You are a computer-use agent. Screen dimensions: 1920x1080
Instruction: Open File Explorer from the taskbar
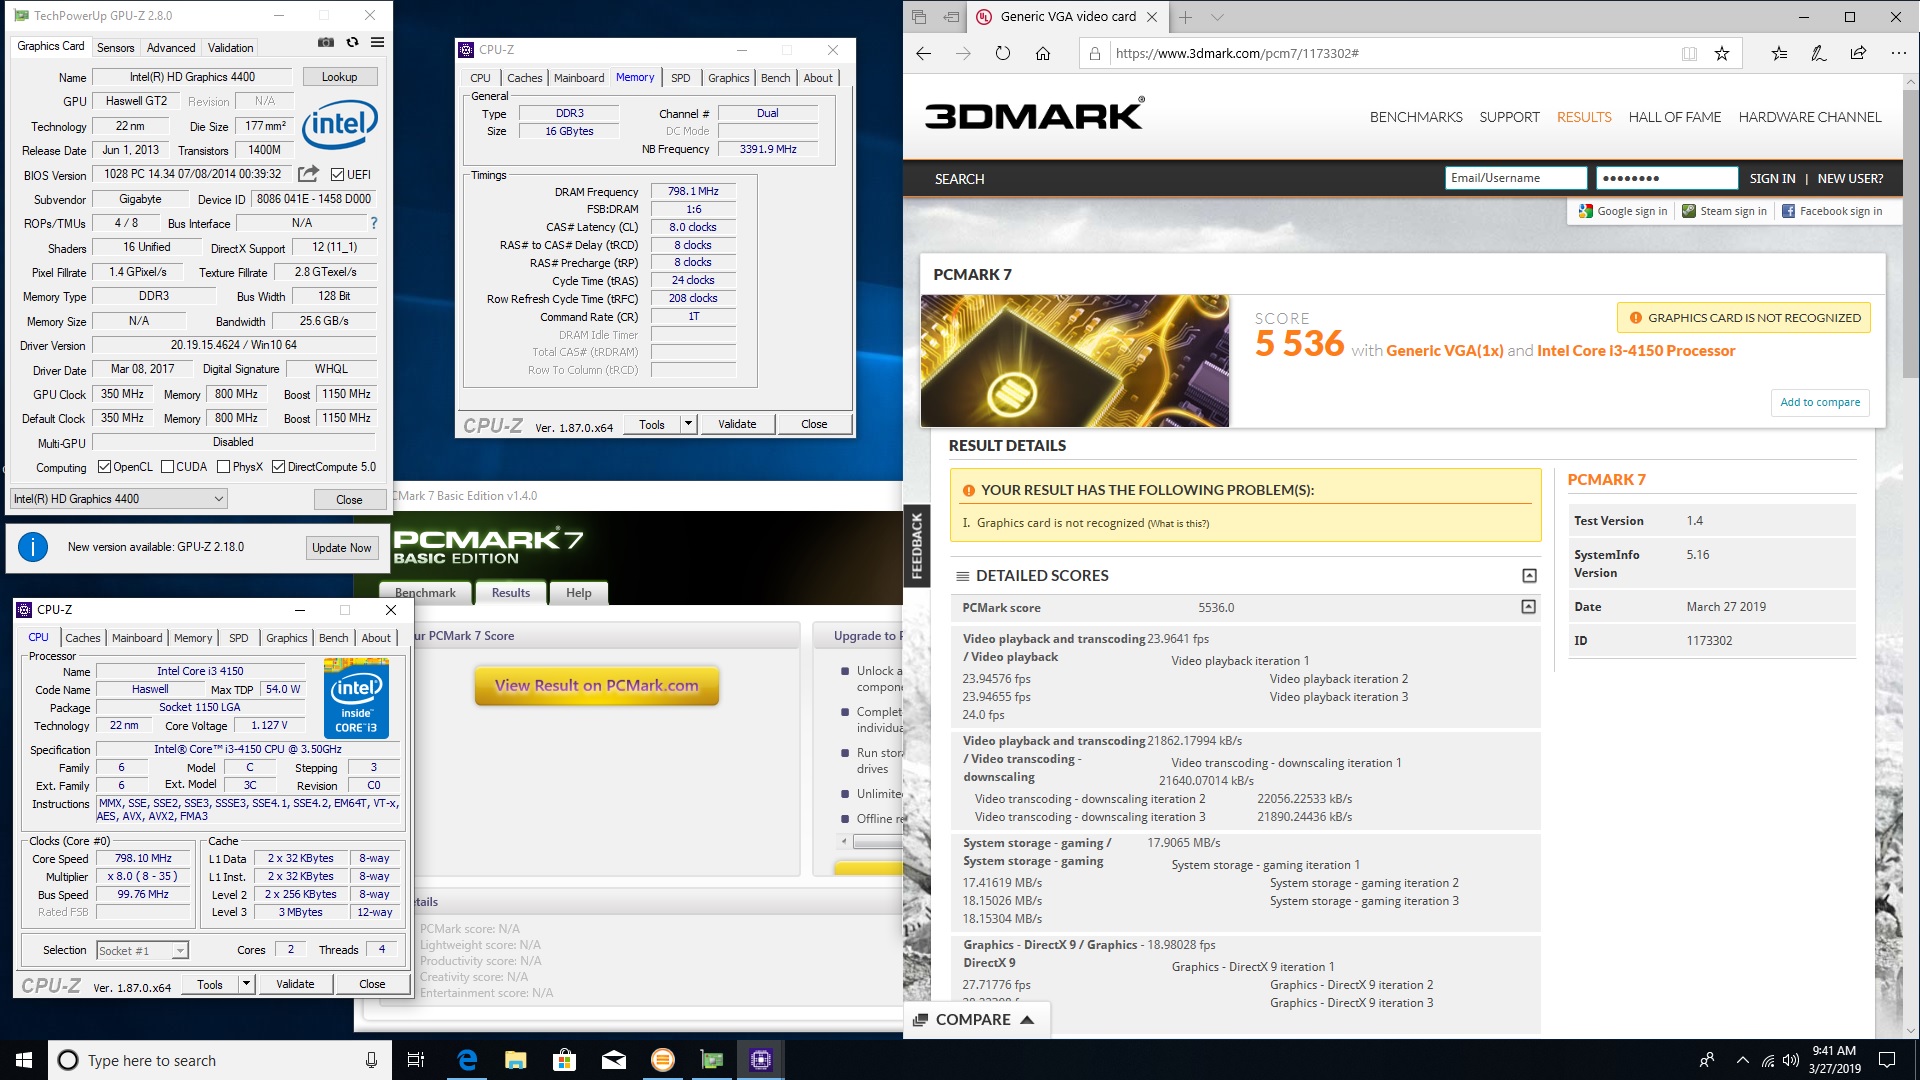coord(516,1060)
